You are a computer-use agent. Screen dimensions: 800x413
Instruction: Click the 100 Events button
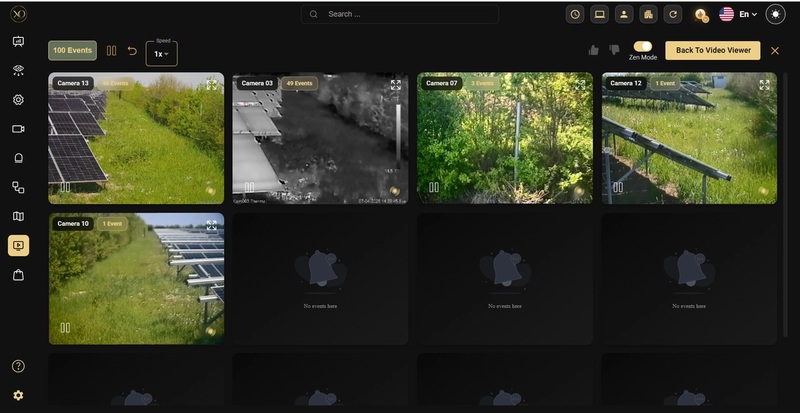72,51
